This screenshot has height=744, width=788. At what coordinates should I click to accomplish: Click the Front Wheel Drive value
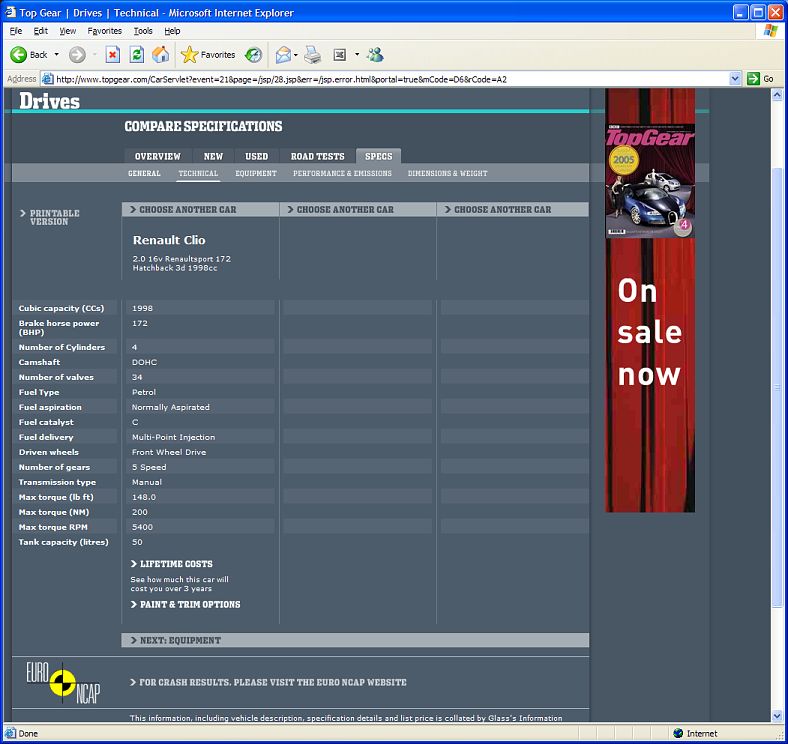click(x=169, y=452)
